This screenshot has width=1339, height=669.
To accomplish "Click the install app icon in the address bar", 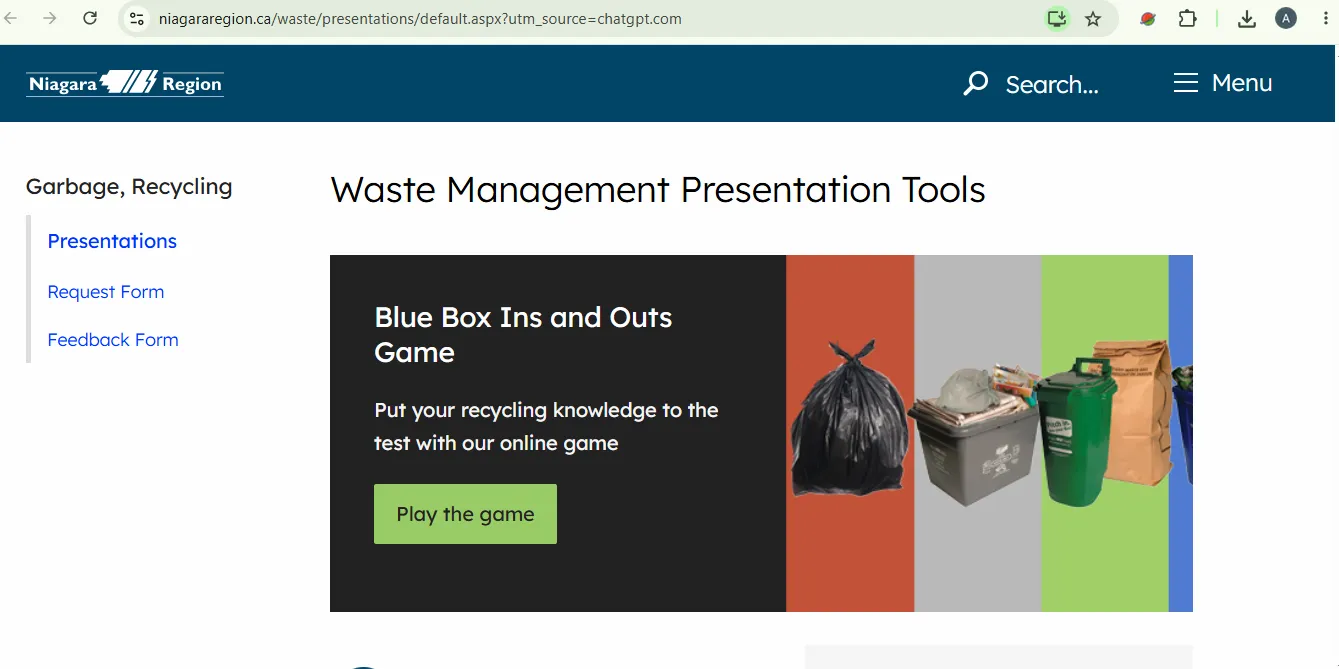I will tap(1057, 18).
